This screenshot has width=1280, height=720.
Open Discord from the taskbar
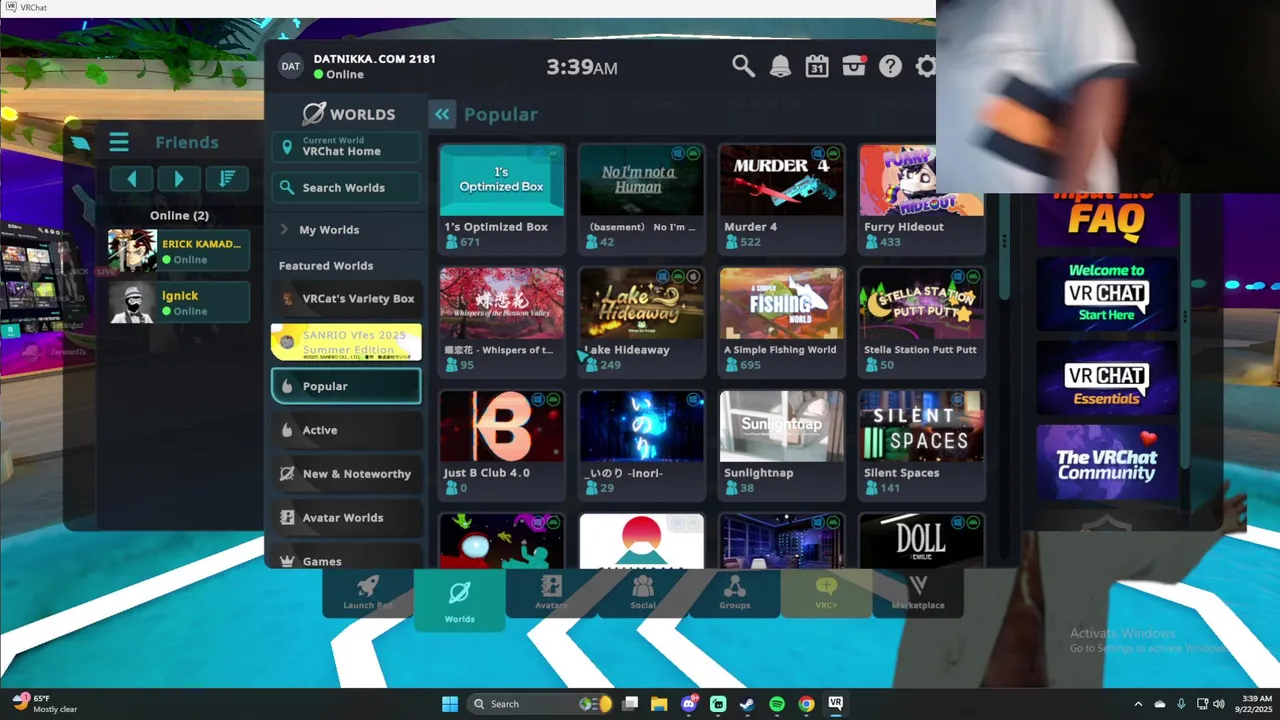click(689, 704)
